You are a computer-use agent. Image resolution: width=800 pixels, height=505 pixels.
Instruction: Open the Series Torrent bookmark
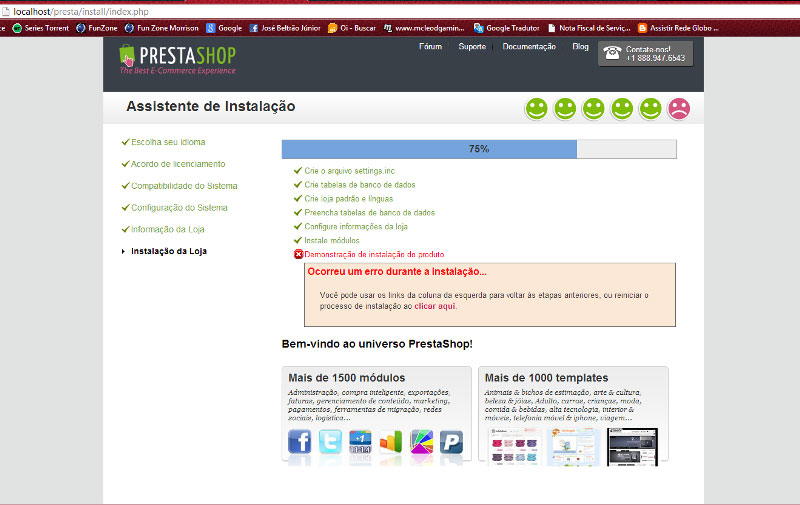pyautogui.click(x=41, y=28)
